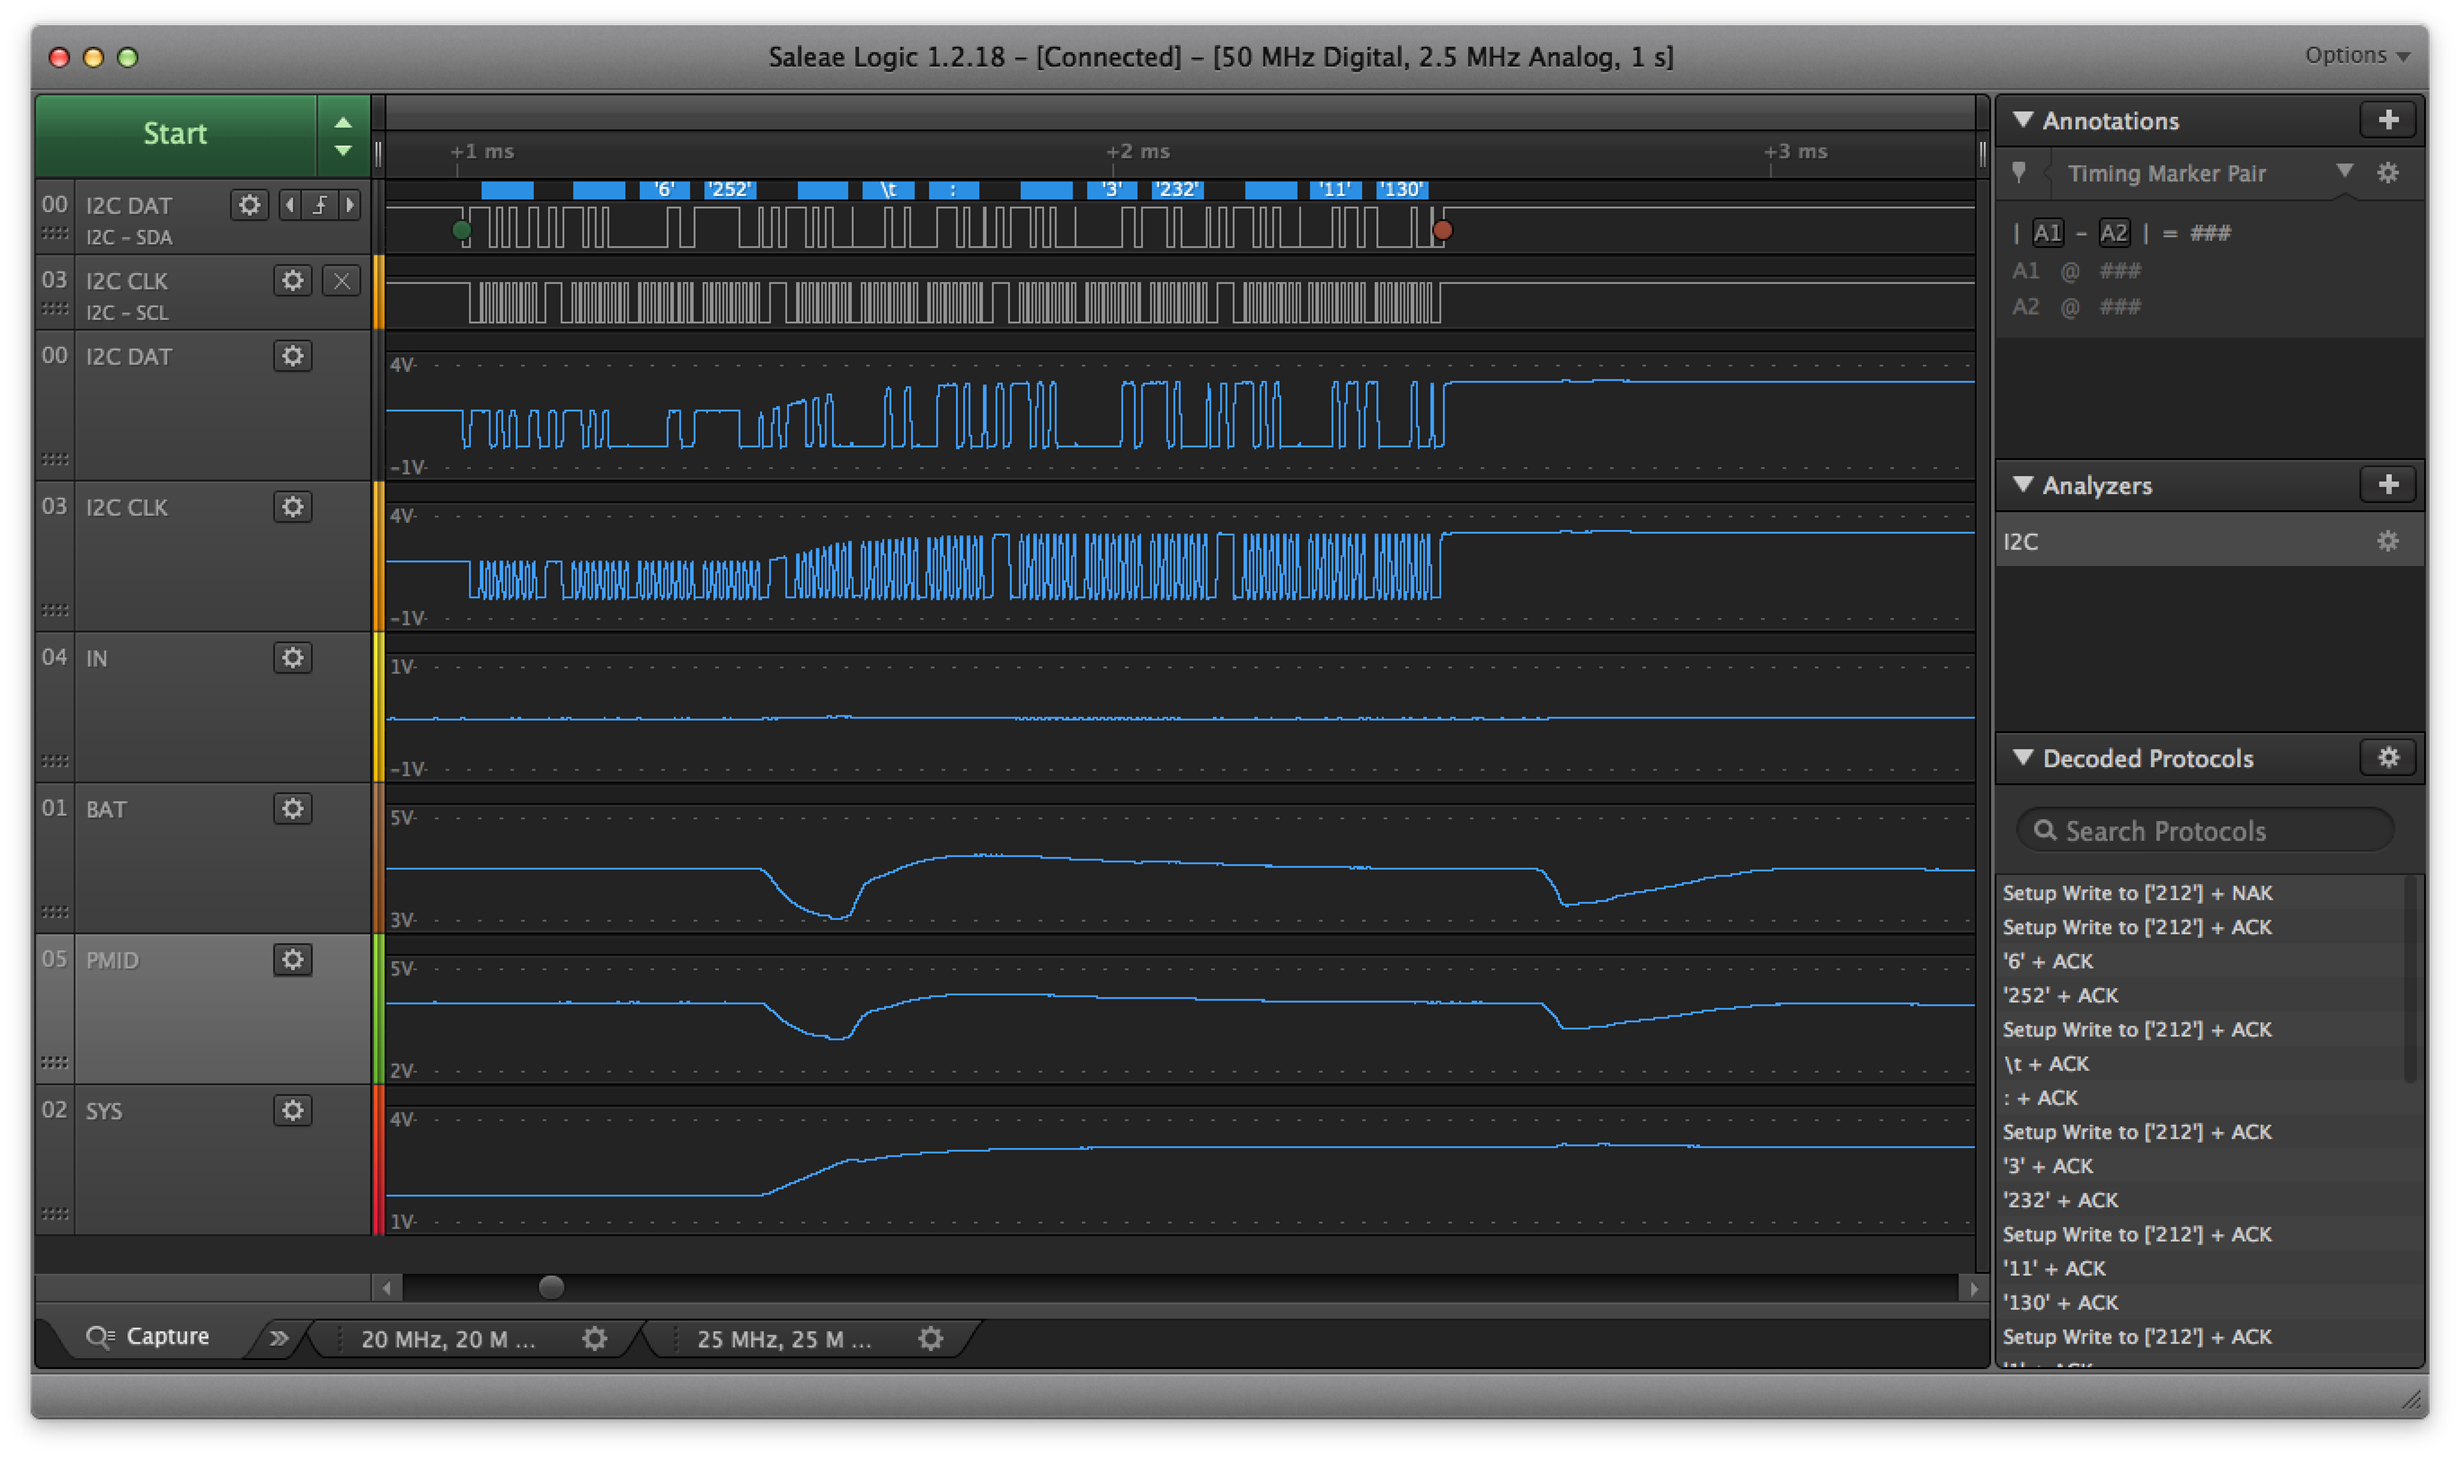The height and width of the screenshot is (1457, 2460).
Task: Jump to previous edge on I2C DAT
Action: point(290,205)
